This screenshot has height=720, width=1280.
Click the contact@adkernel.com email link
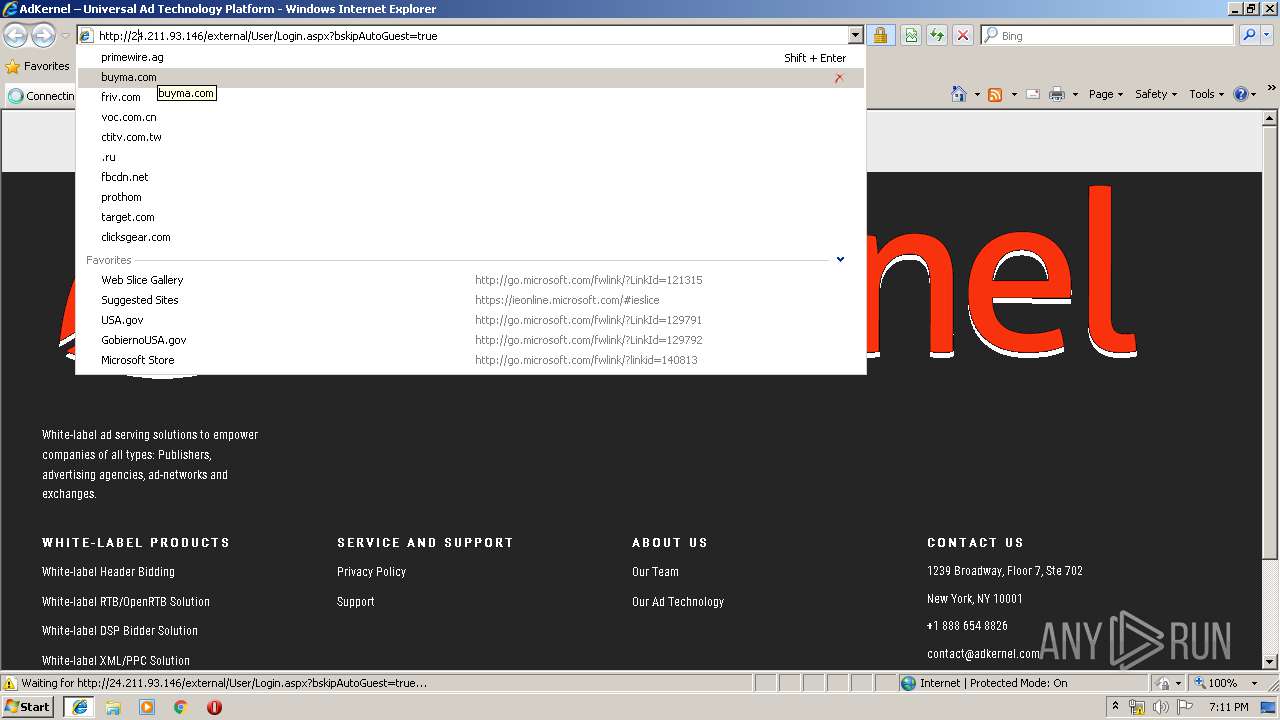(x=983, y=654)
